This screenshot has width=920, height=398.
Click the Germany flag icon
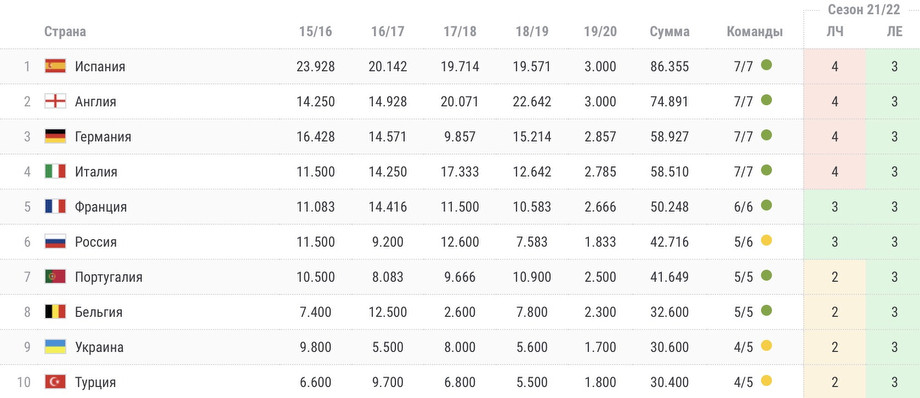tap(55, 136)
